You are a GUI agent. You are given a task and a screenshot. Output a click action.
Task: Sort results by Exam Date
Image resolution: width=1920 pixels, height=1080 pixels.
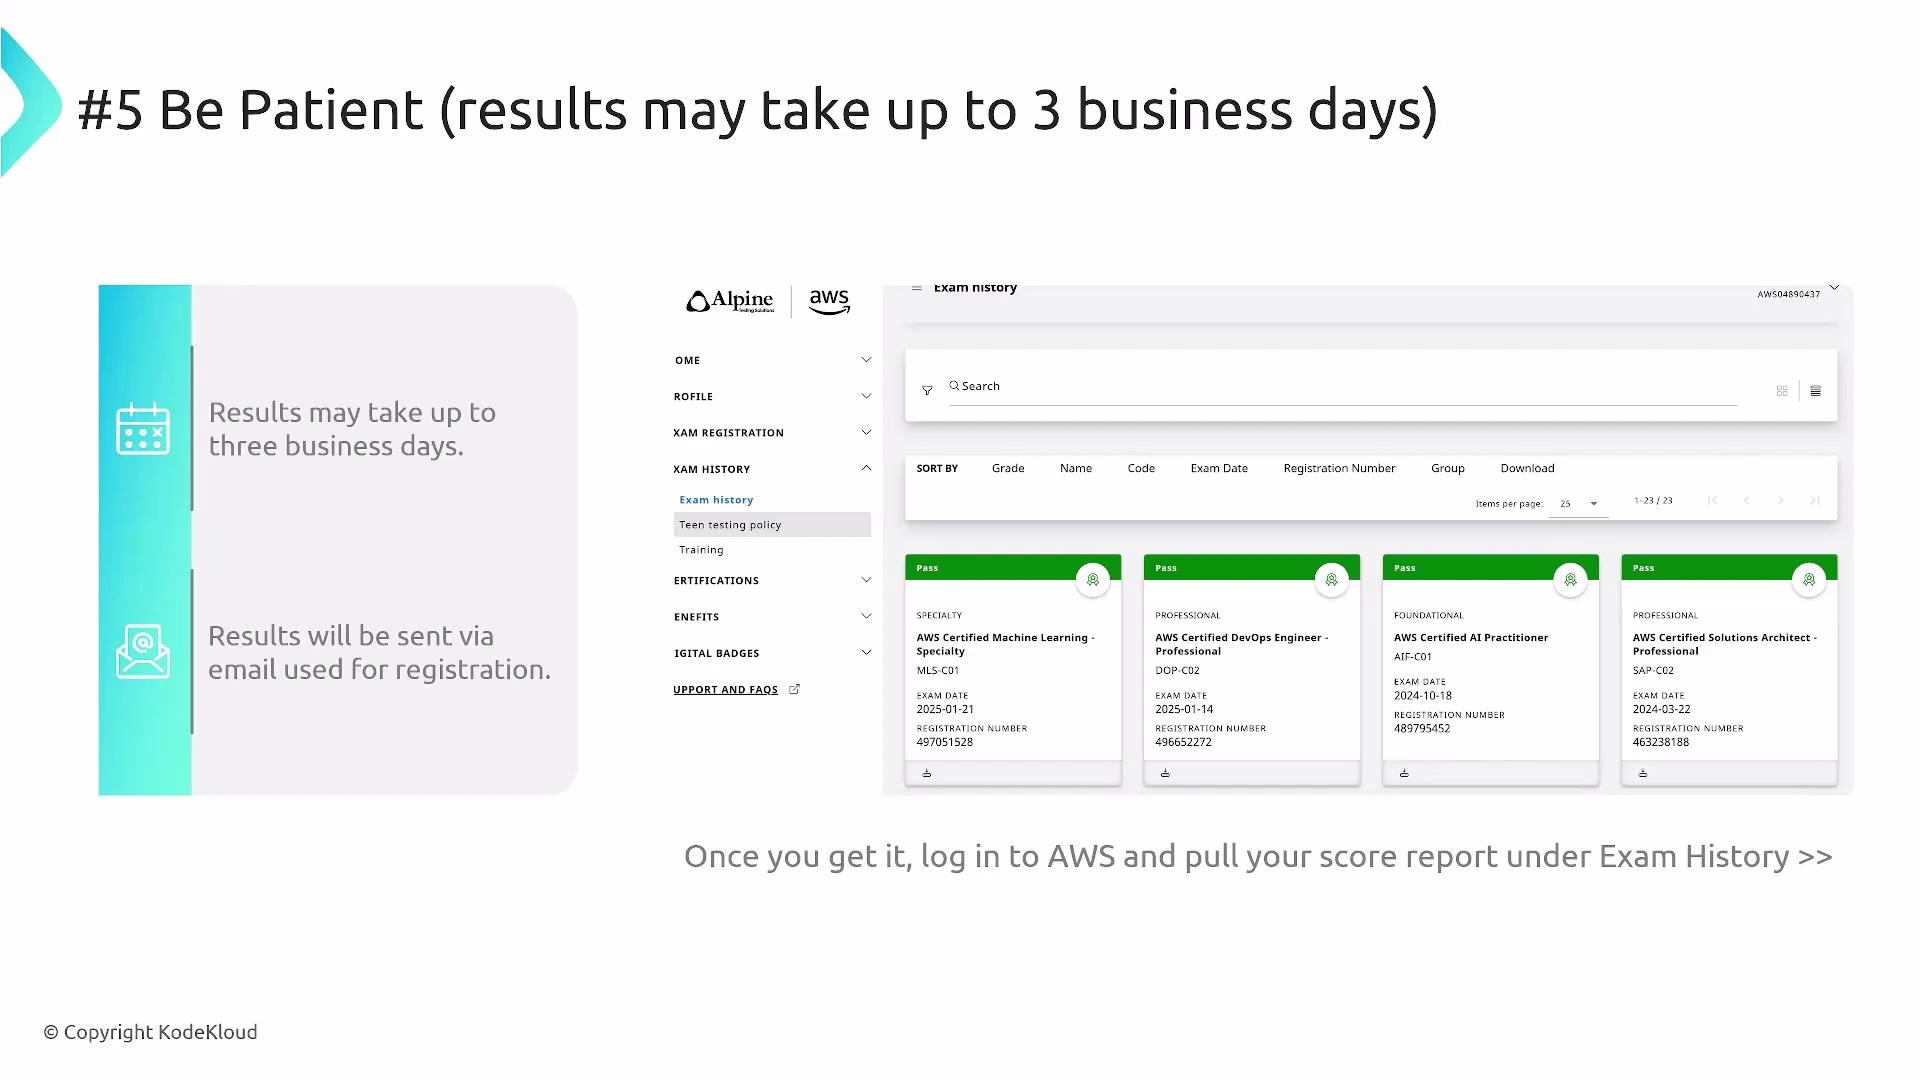(x=1218, y=468)
